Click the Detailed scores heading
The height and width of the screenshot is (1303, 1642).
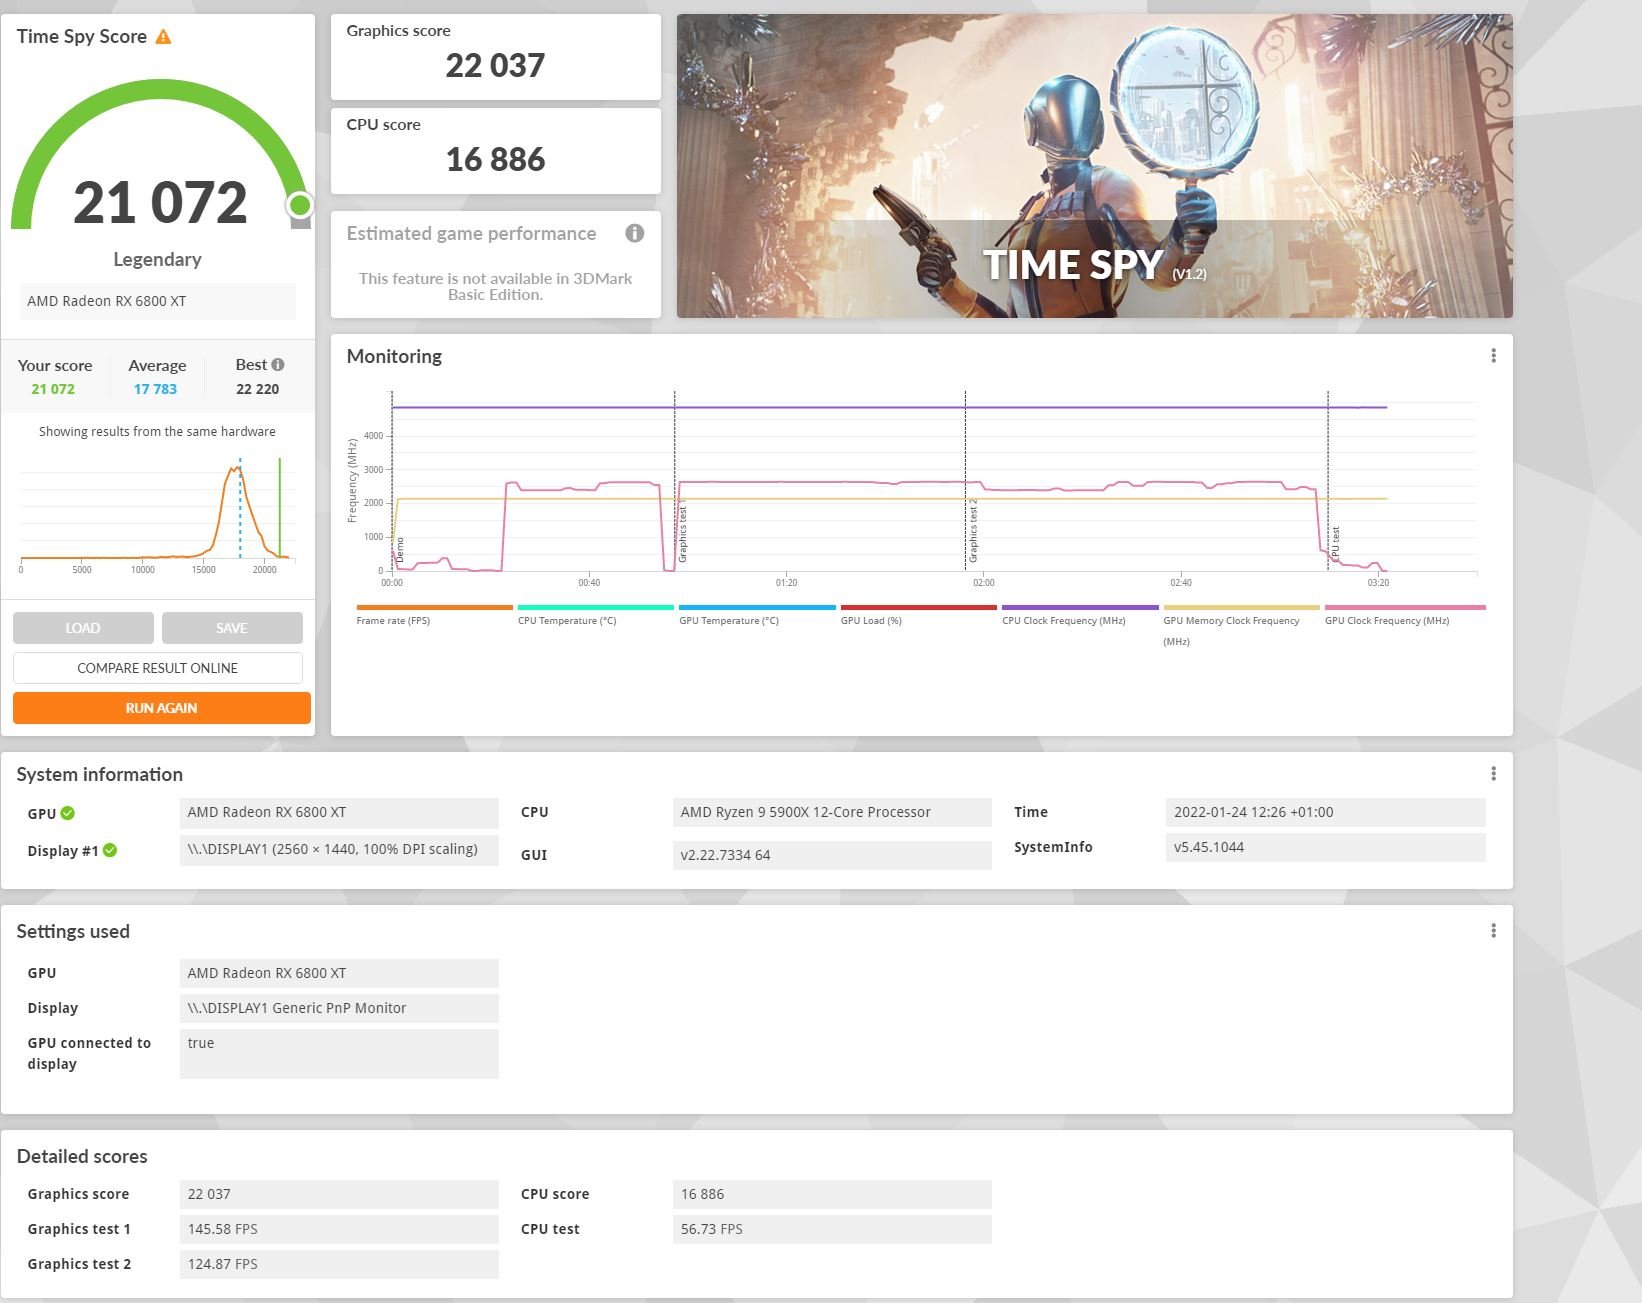coord(82,1157)
